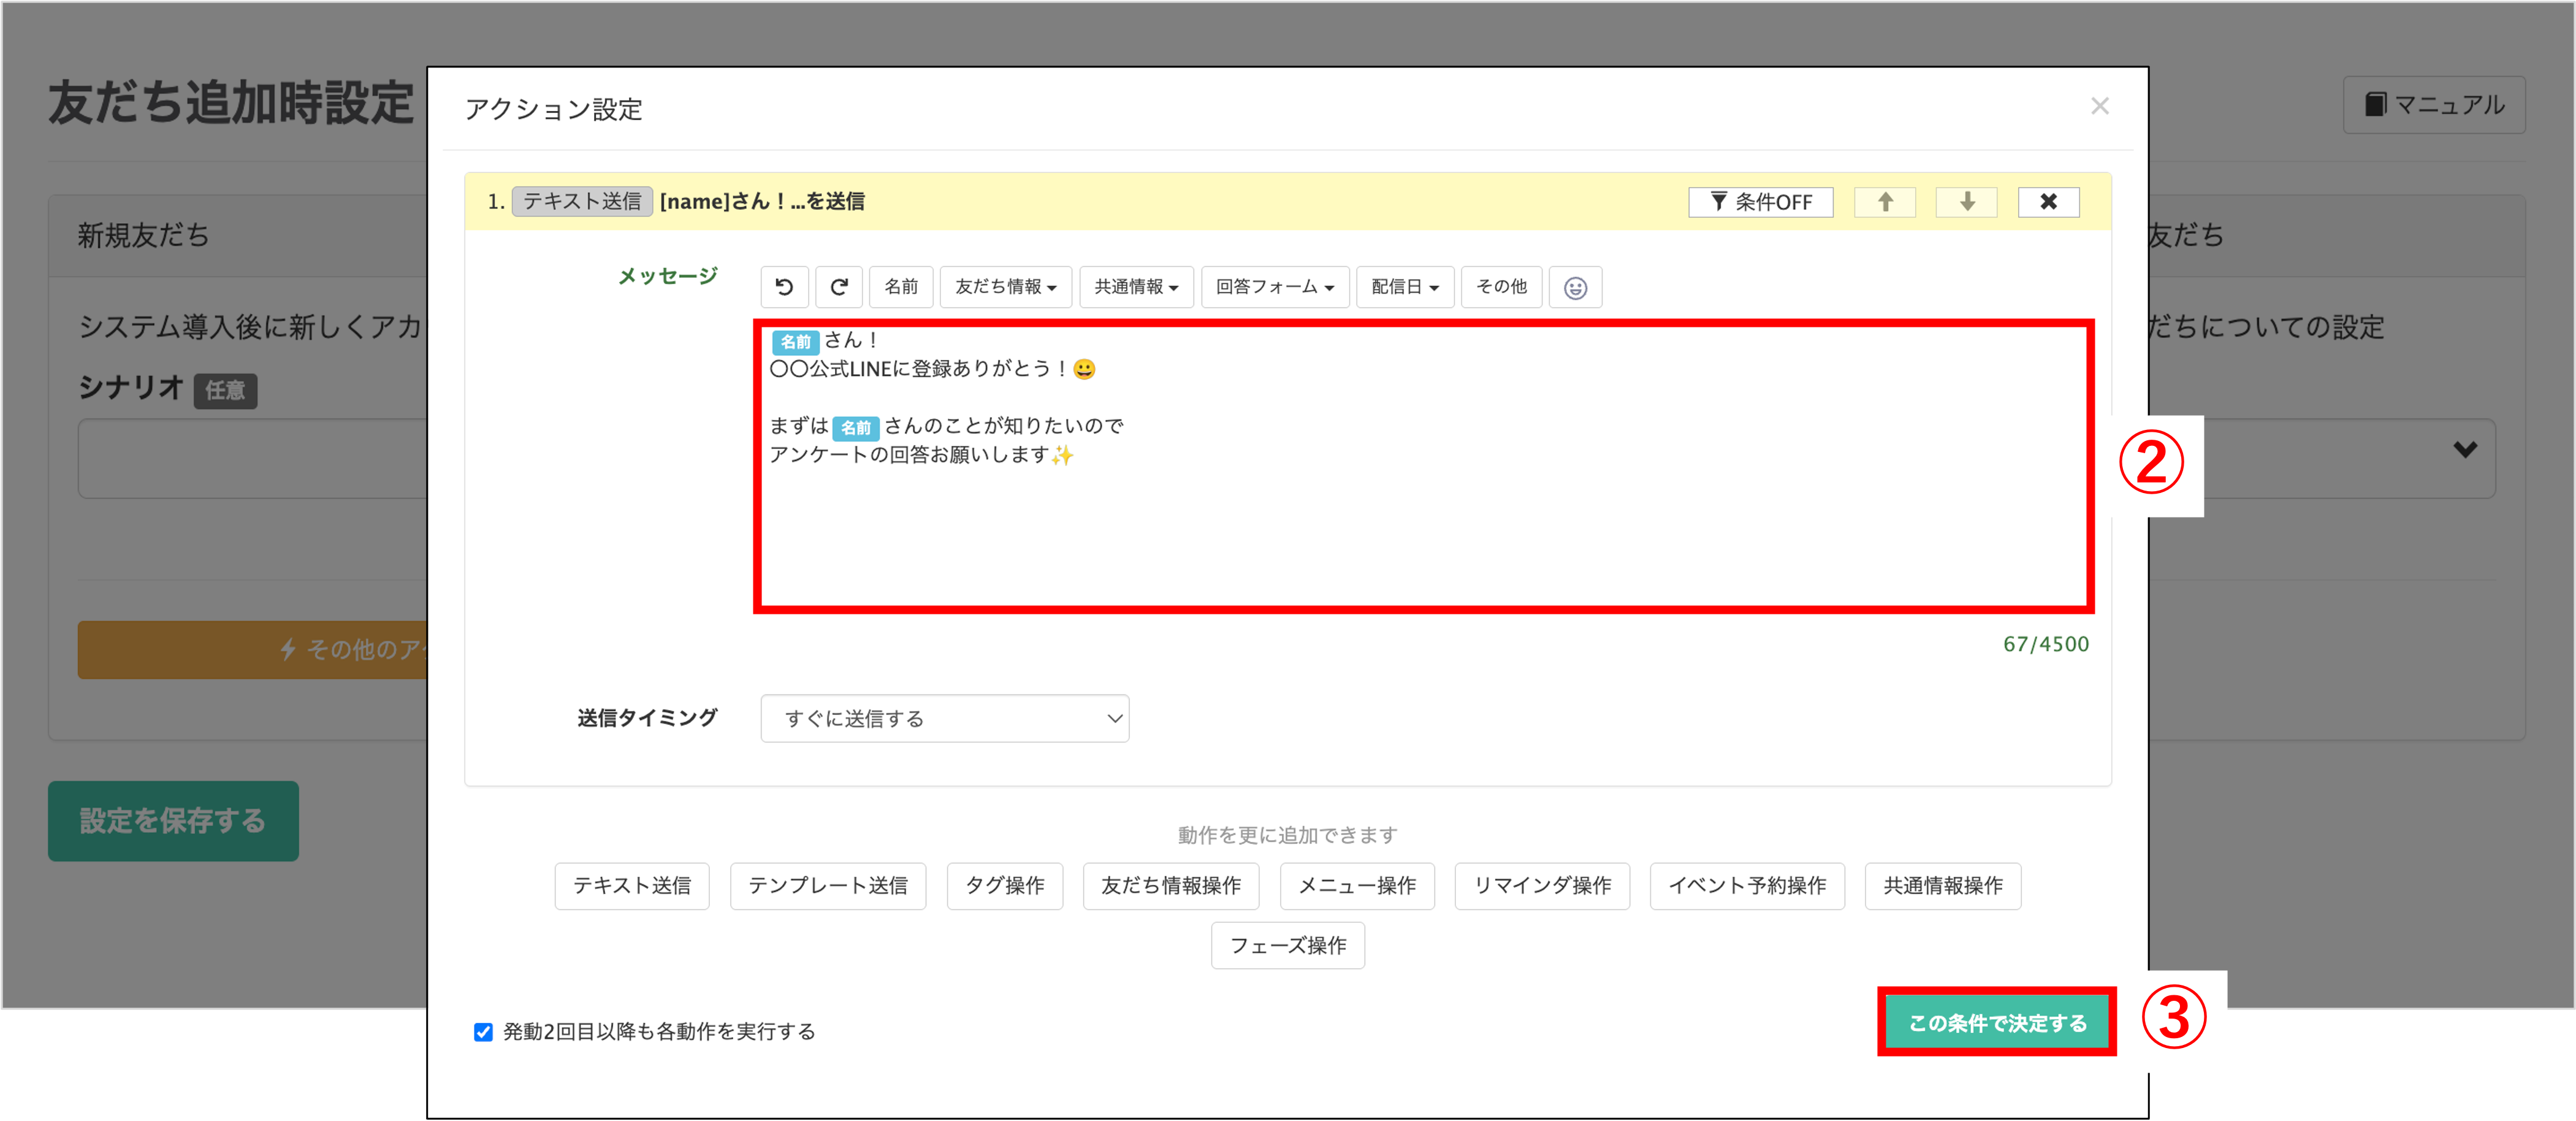Move action up with the up arrow
Viewport: 2576px width, 1121px height.
pyautogui.click(x=1885, y=202)
